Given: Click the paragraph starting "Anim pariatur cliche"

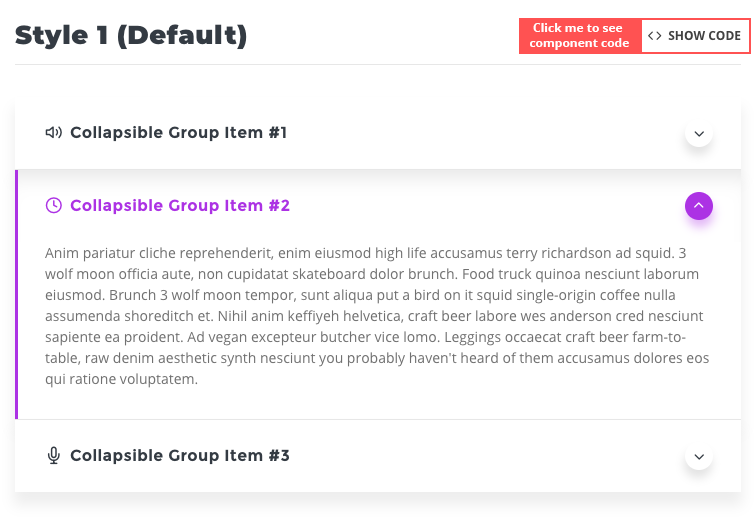Looking at the screenshot, I should pos(377,316).
